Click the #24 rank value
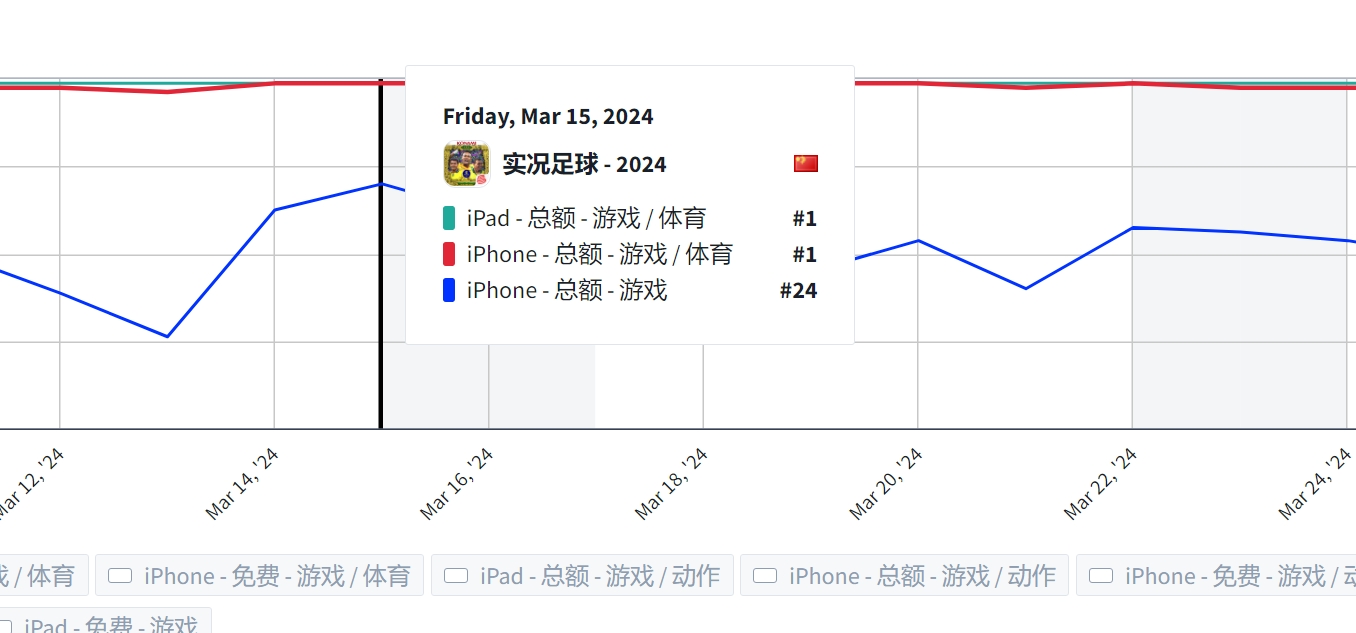Image resolution: width=1356 pixels, height=633 pixels. [798, 290]
